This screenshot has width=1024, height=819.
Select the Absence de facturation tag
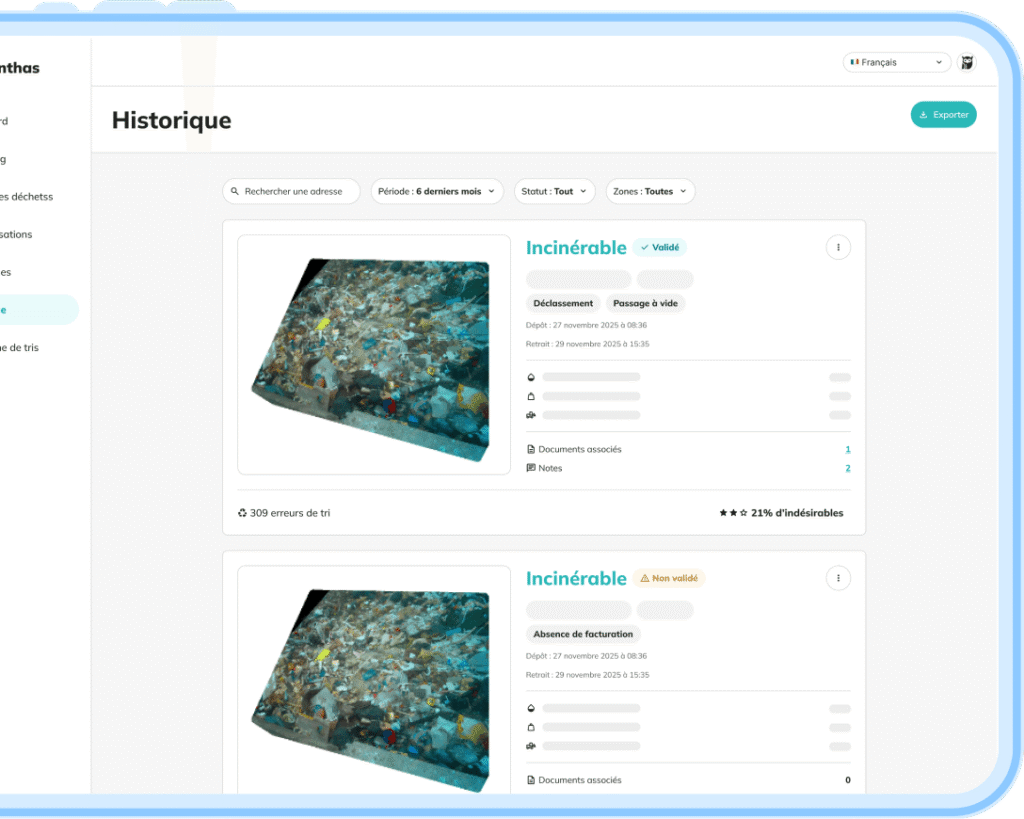click(x=583, y=634)
